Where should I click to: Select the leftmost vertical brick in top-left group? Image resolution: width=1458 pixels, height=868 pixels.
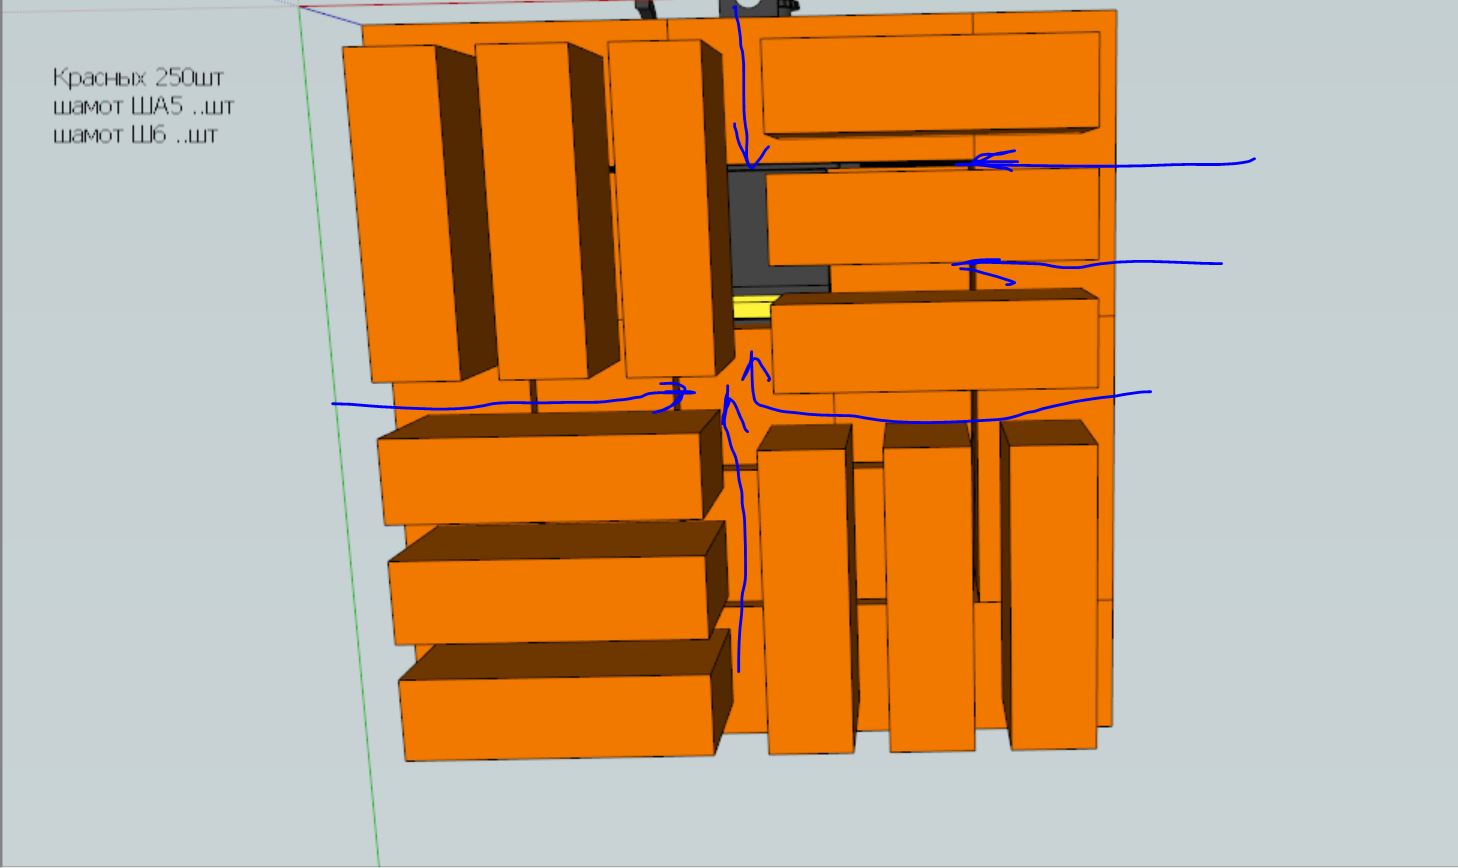click(402, 214)
